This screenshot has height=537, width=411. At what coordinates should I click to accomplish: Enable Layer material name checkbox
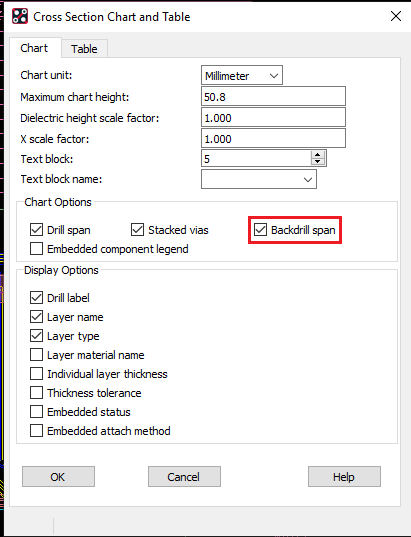36,355
